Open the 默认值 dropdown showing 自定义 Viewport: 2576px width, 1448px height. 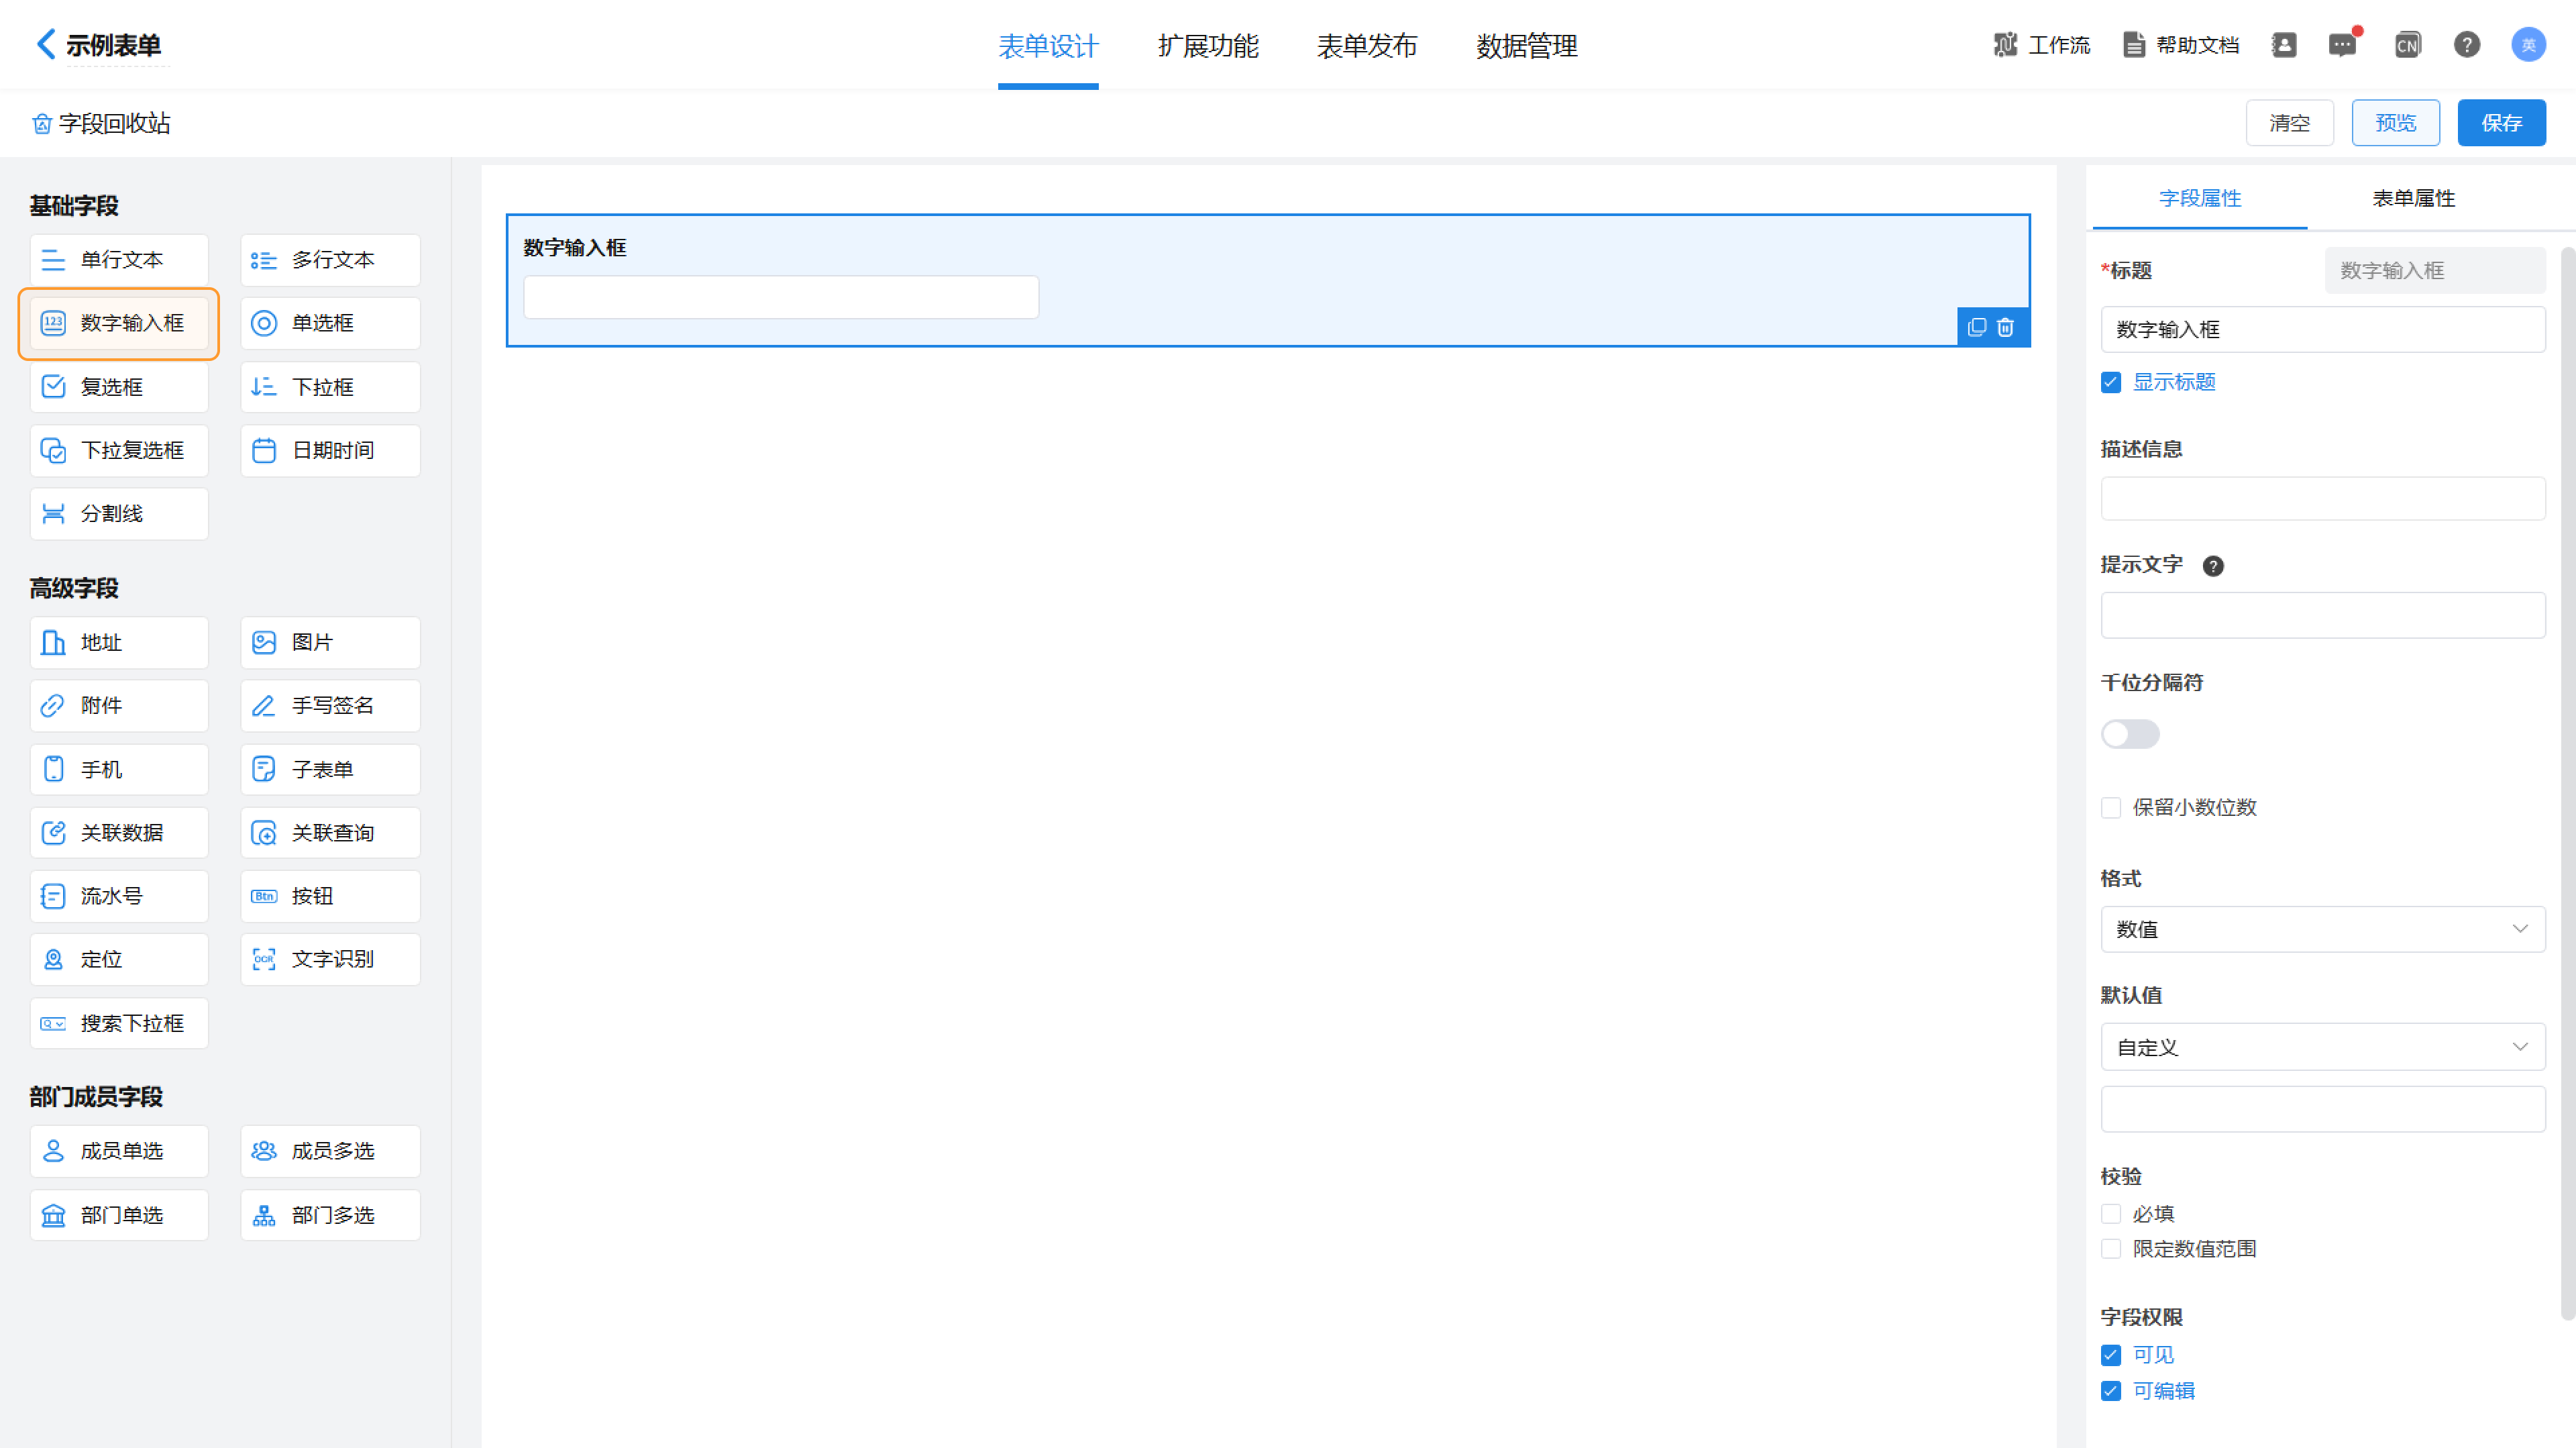(2322, 1047)
